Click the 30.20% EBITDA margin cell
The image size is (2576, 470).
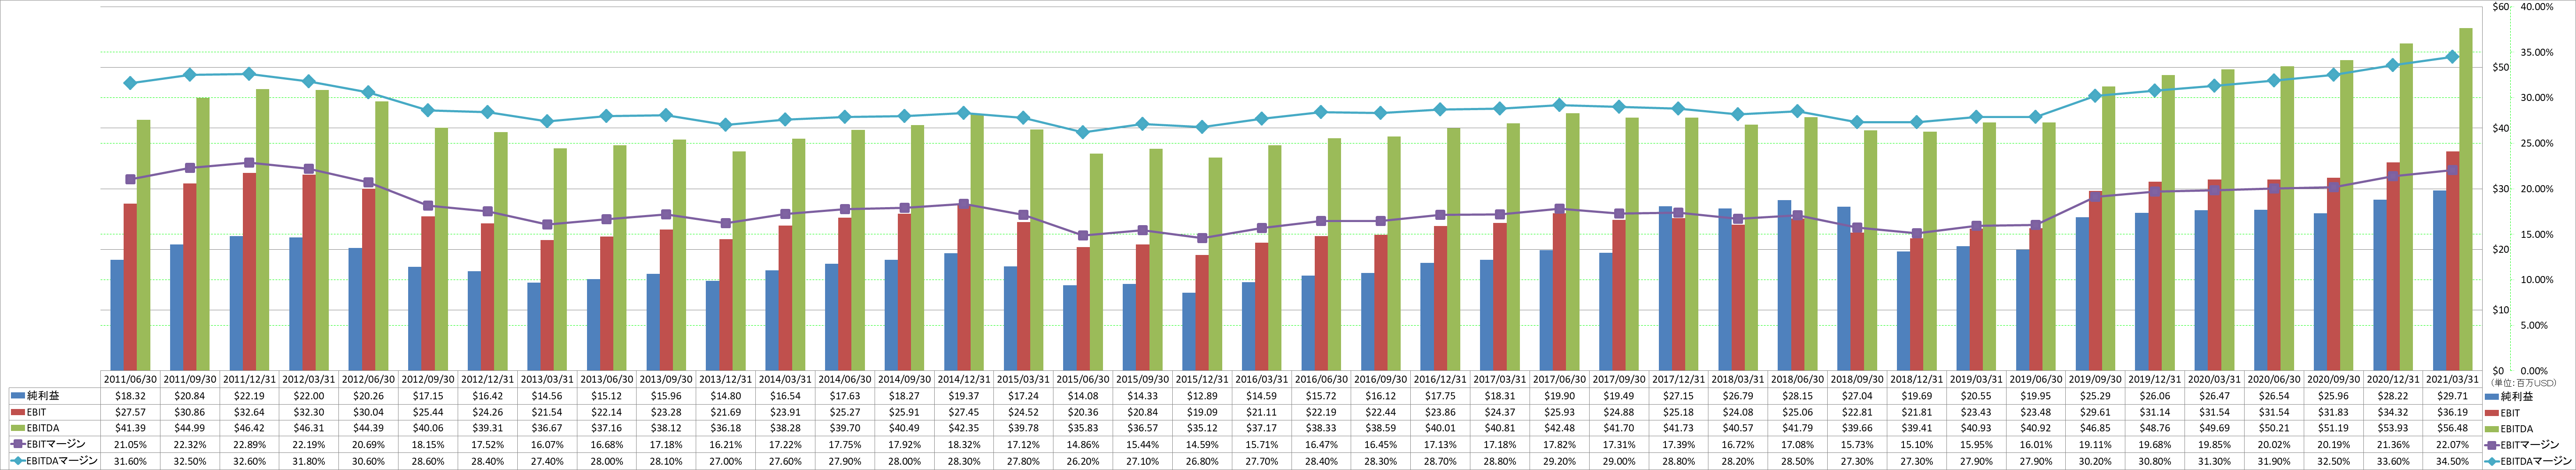click(2096, 460)
